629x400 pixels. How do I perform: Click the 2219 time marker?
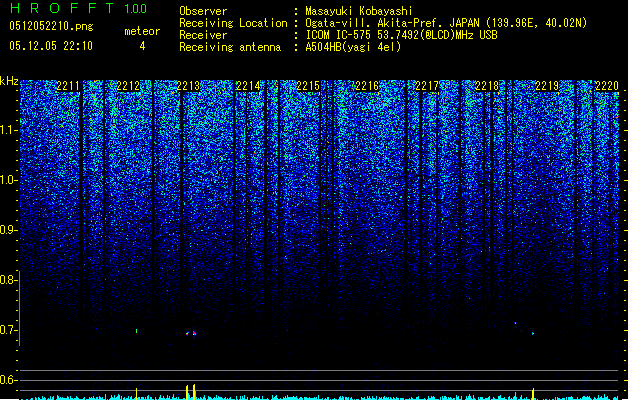pos(547,86)
